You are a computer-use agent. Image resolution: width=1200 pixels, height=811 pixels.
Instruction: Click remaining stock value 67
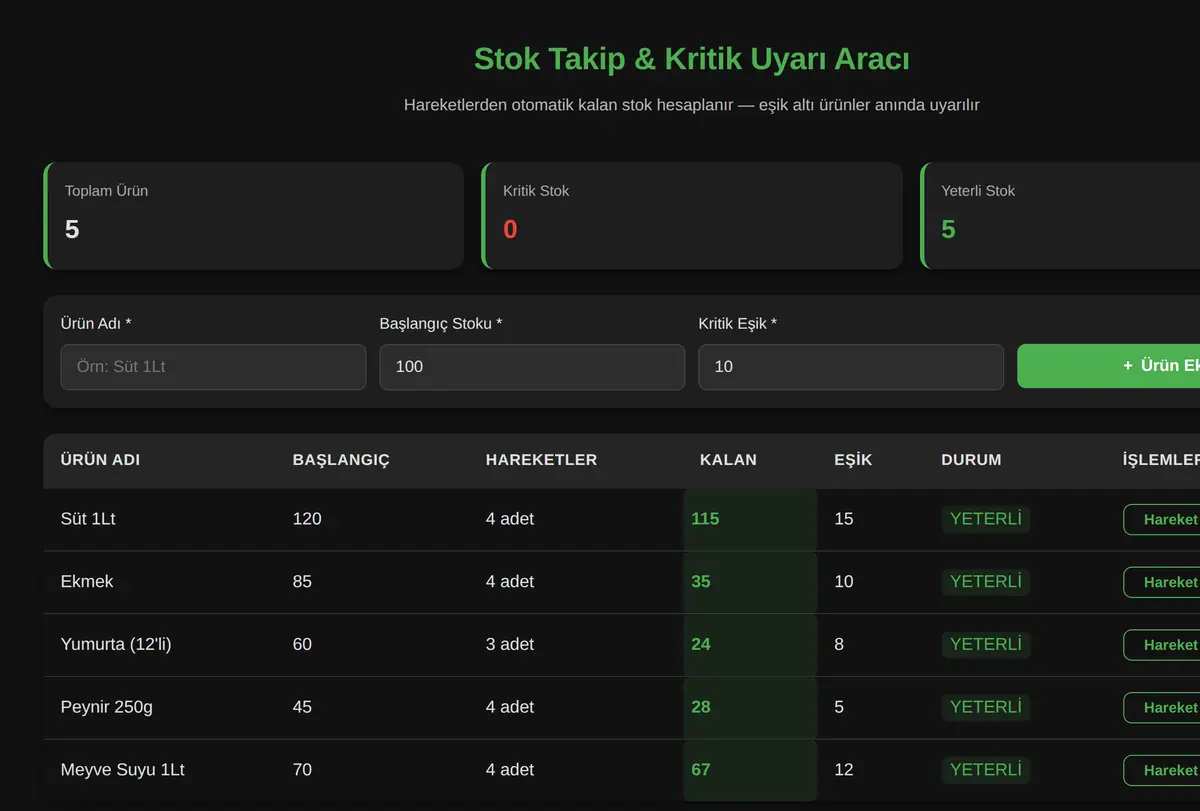(701, 770)
